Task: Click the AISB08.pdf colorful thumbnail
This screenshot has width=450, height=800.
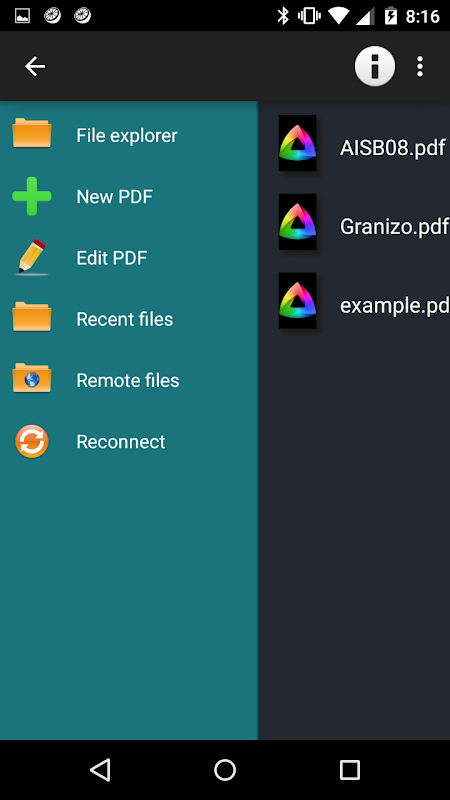Action: tap(297, 143)
